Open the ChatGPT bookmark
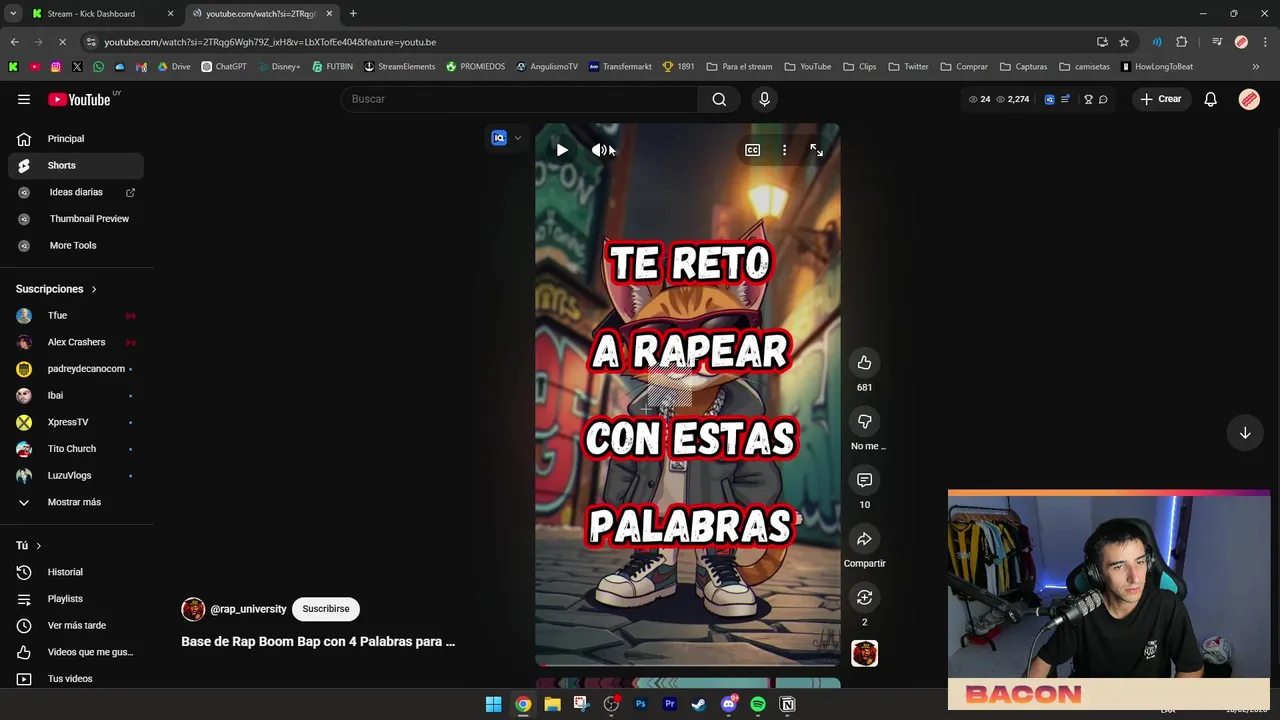This screenshot has height=720, width=1280. click(x=224, y=67)
